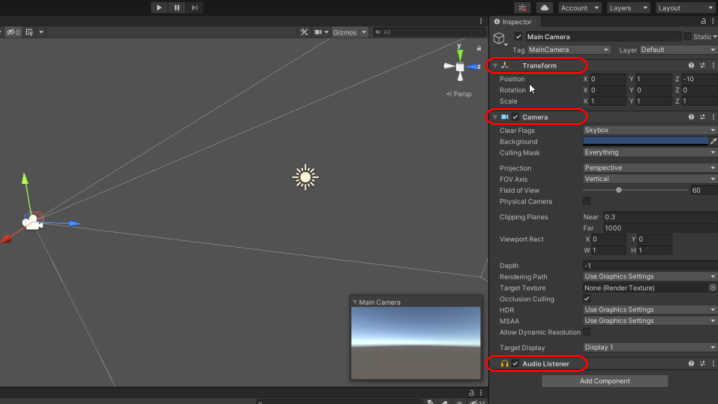Image resolution: width=718 pixels, height=404 pixels.
Task: Click the blue Z axis cone on orientation gizmo
Action: point(473,67)
